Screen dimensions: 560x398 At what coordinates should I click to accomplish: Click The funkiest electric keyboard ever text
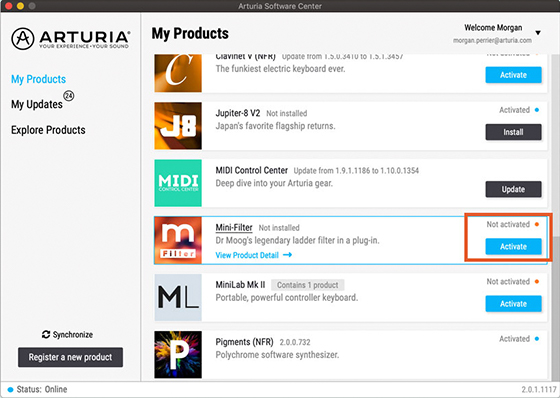(280, 69)
